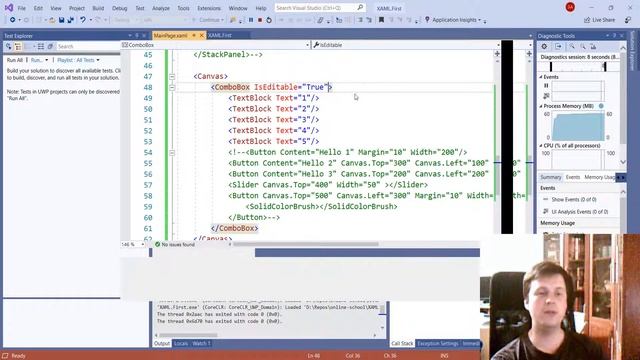Open the Exception Settings tab
The image size is (640, 360).
point(438,343)
